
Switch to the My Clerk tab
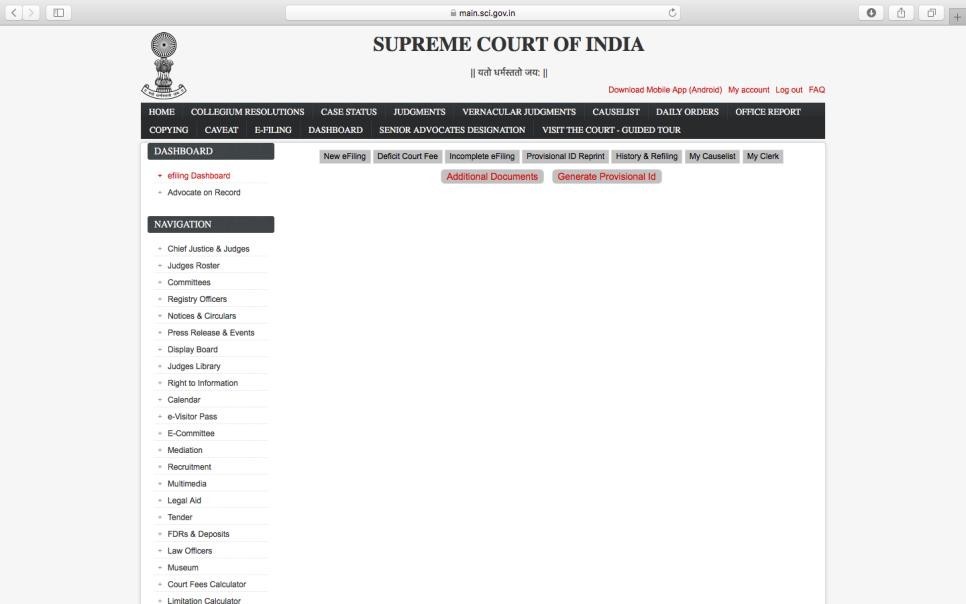pyautogui.click(x=762, y=156)
